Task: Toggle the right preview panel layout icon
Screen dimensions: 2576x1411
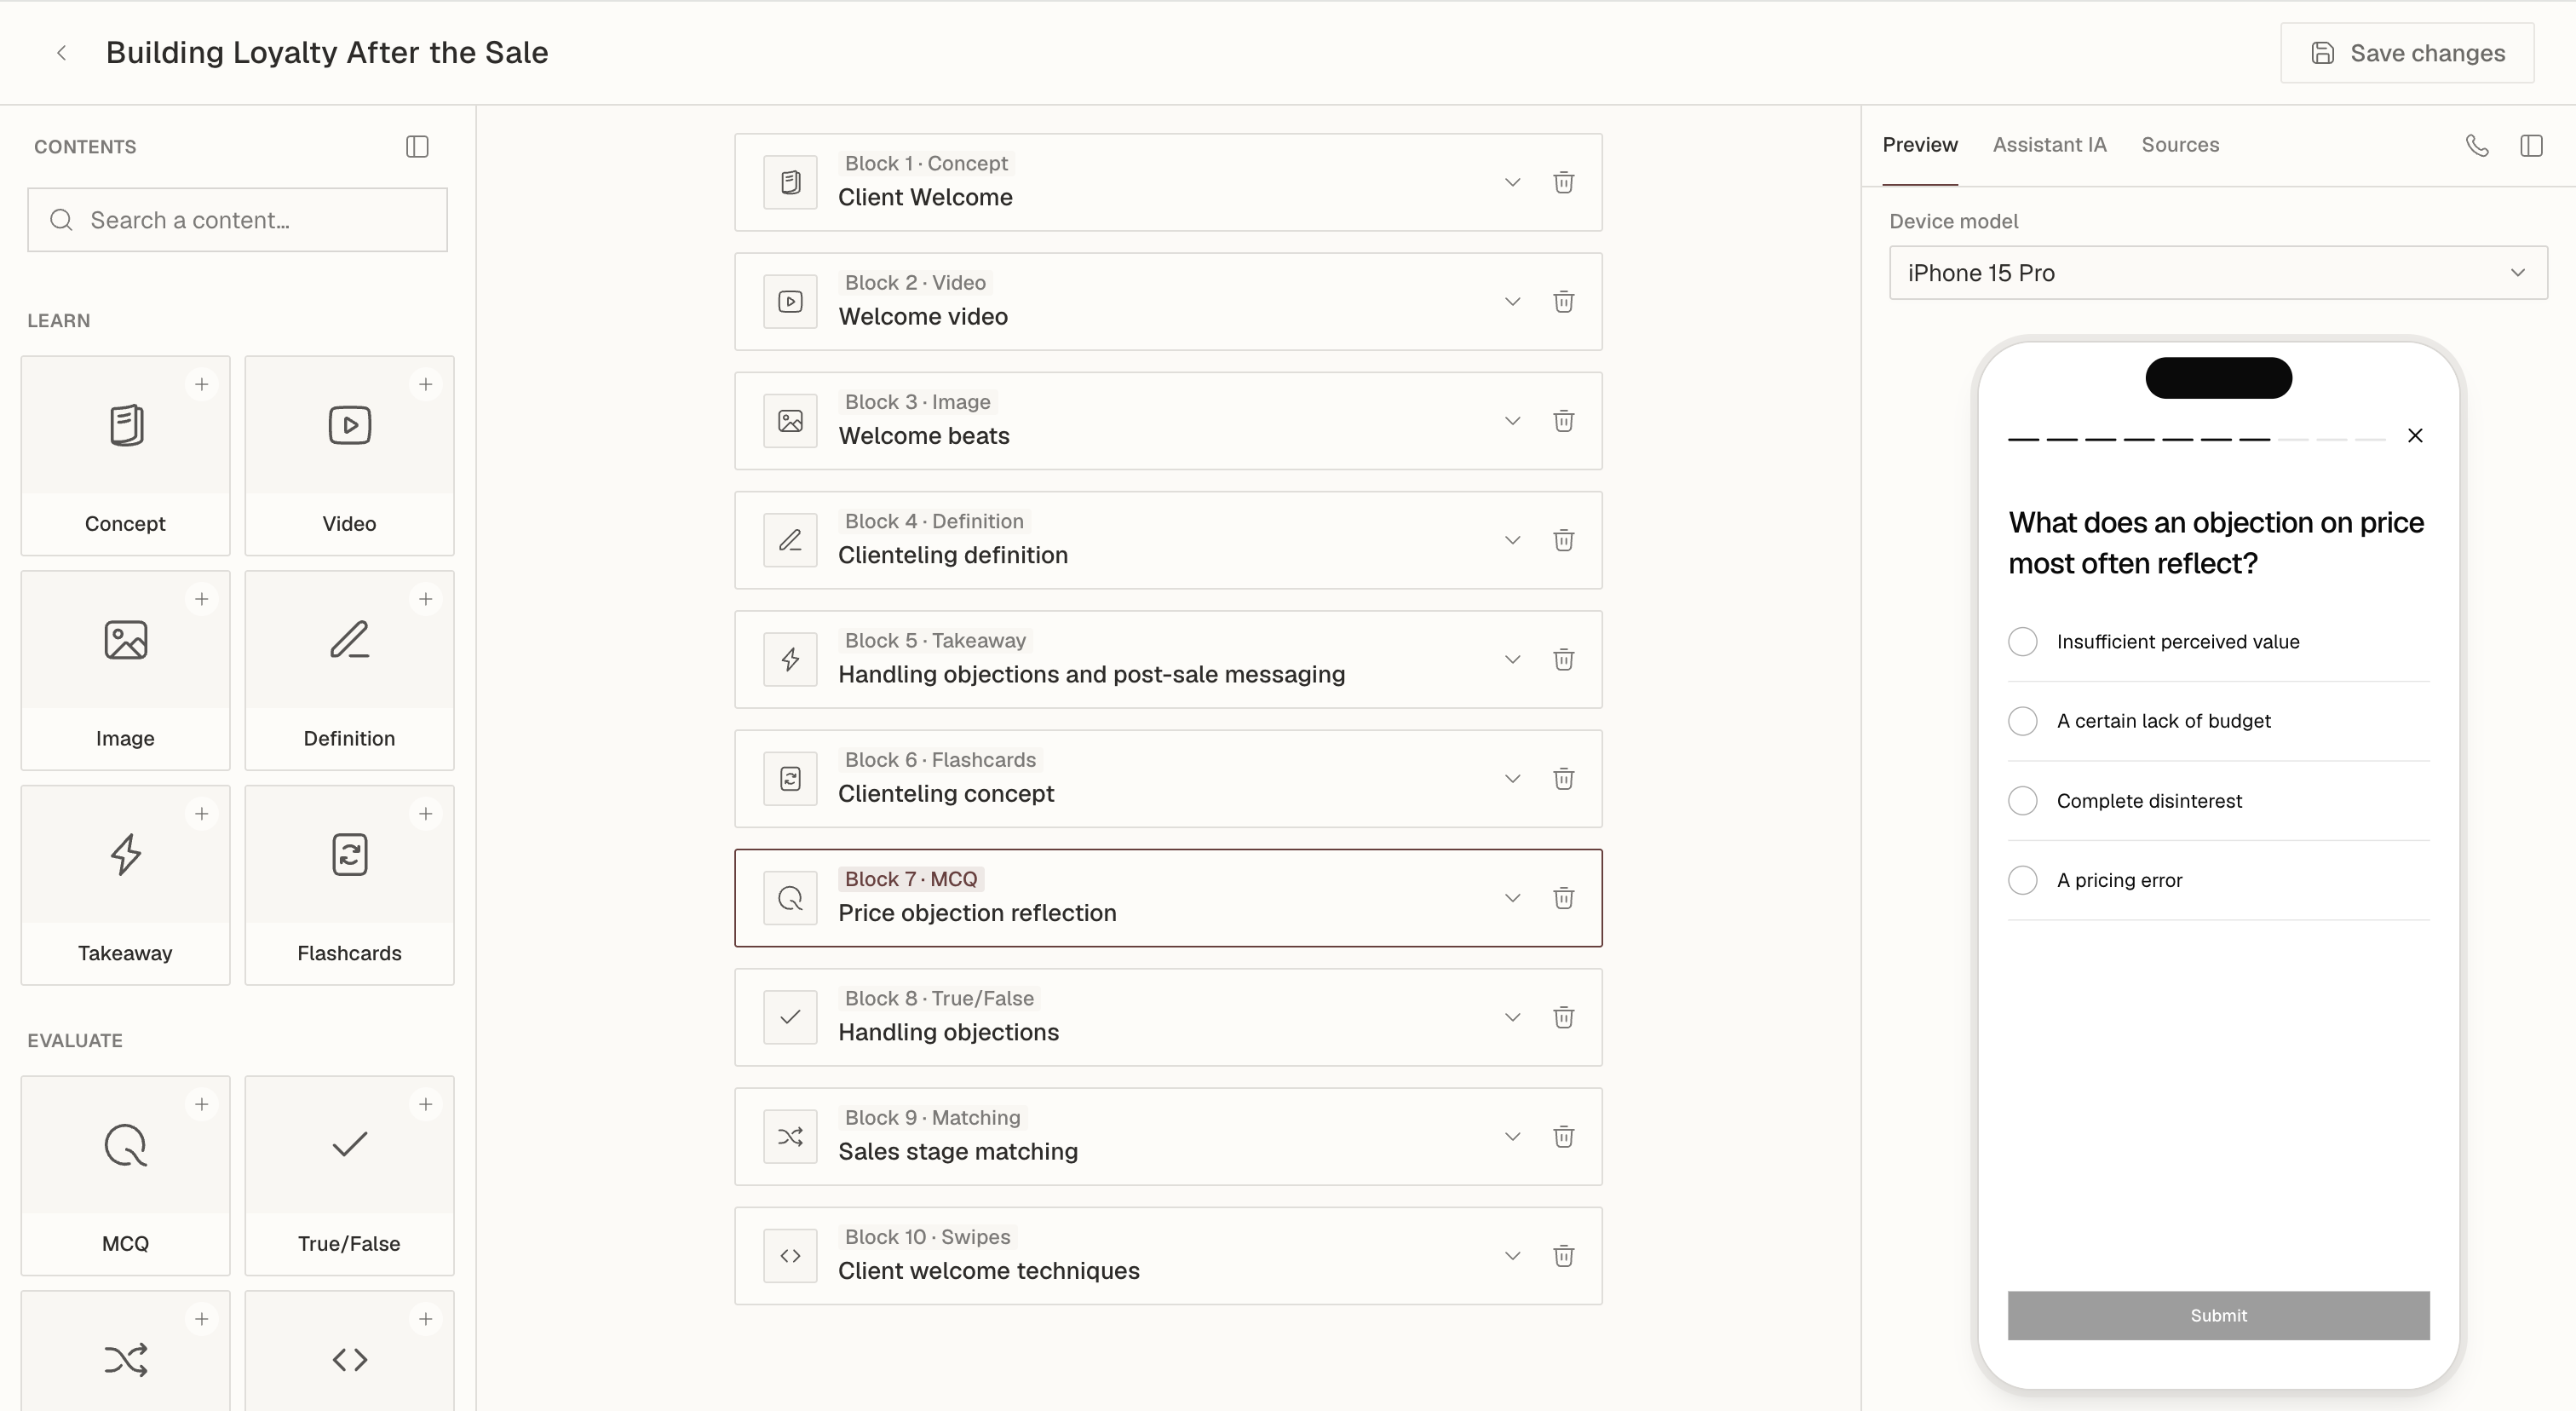Action: tap(2531, 146)
